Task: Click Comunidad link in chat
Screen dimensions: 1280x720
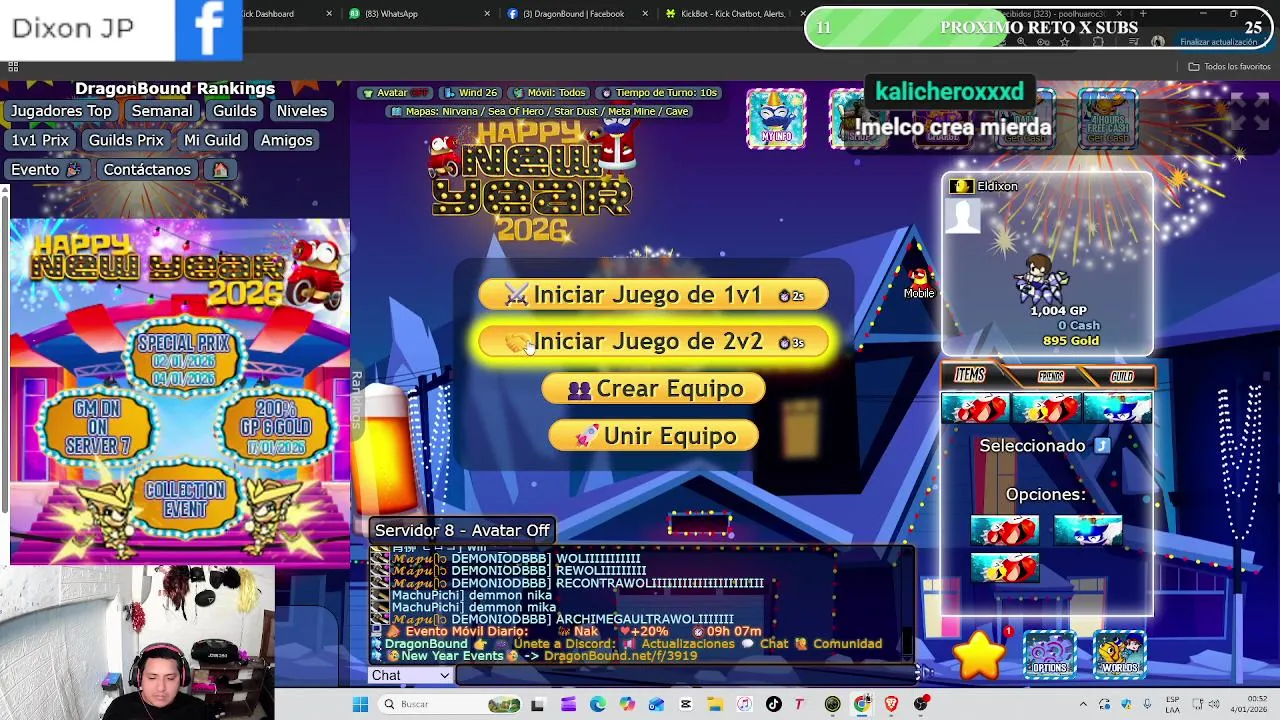Action: click(x=847, y=644)
